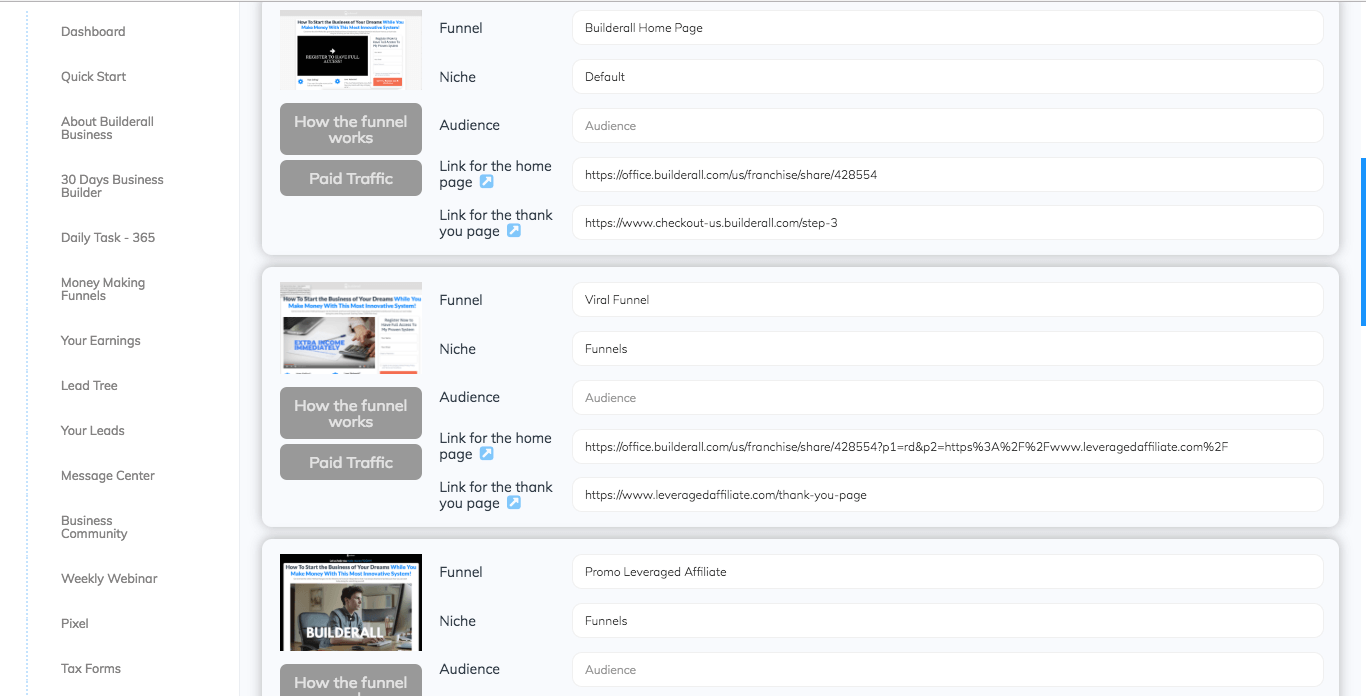This screenshot has width=1366, height=696.
Task: Select leveragedaffiliate.com thank-you-page link field
Action: coord(948,495)
